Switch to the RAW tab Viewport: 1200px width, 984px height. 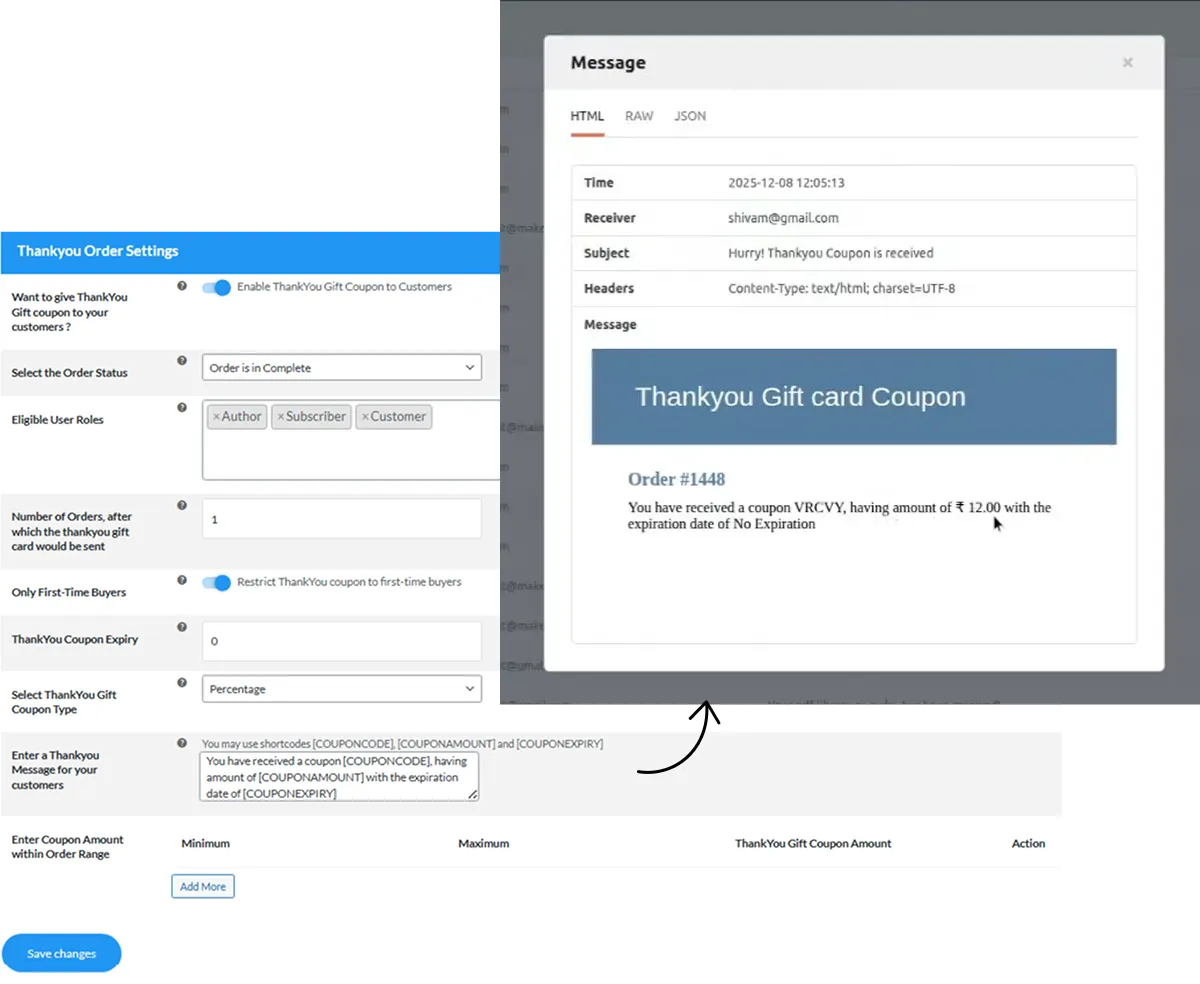click(x=639, y=116)
